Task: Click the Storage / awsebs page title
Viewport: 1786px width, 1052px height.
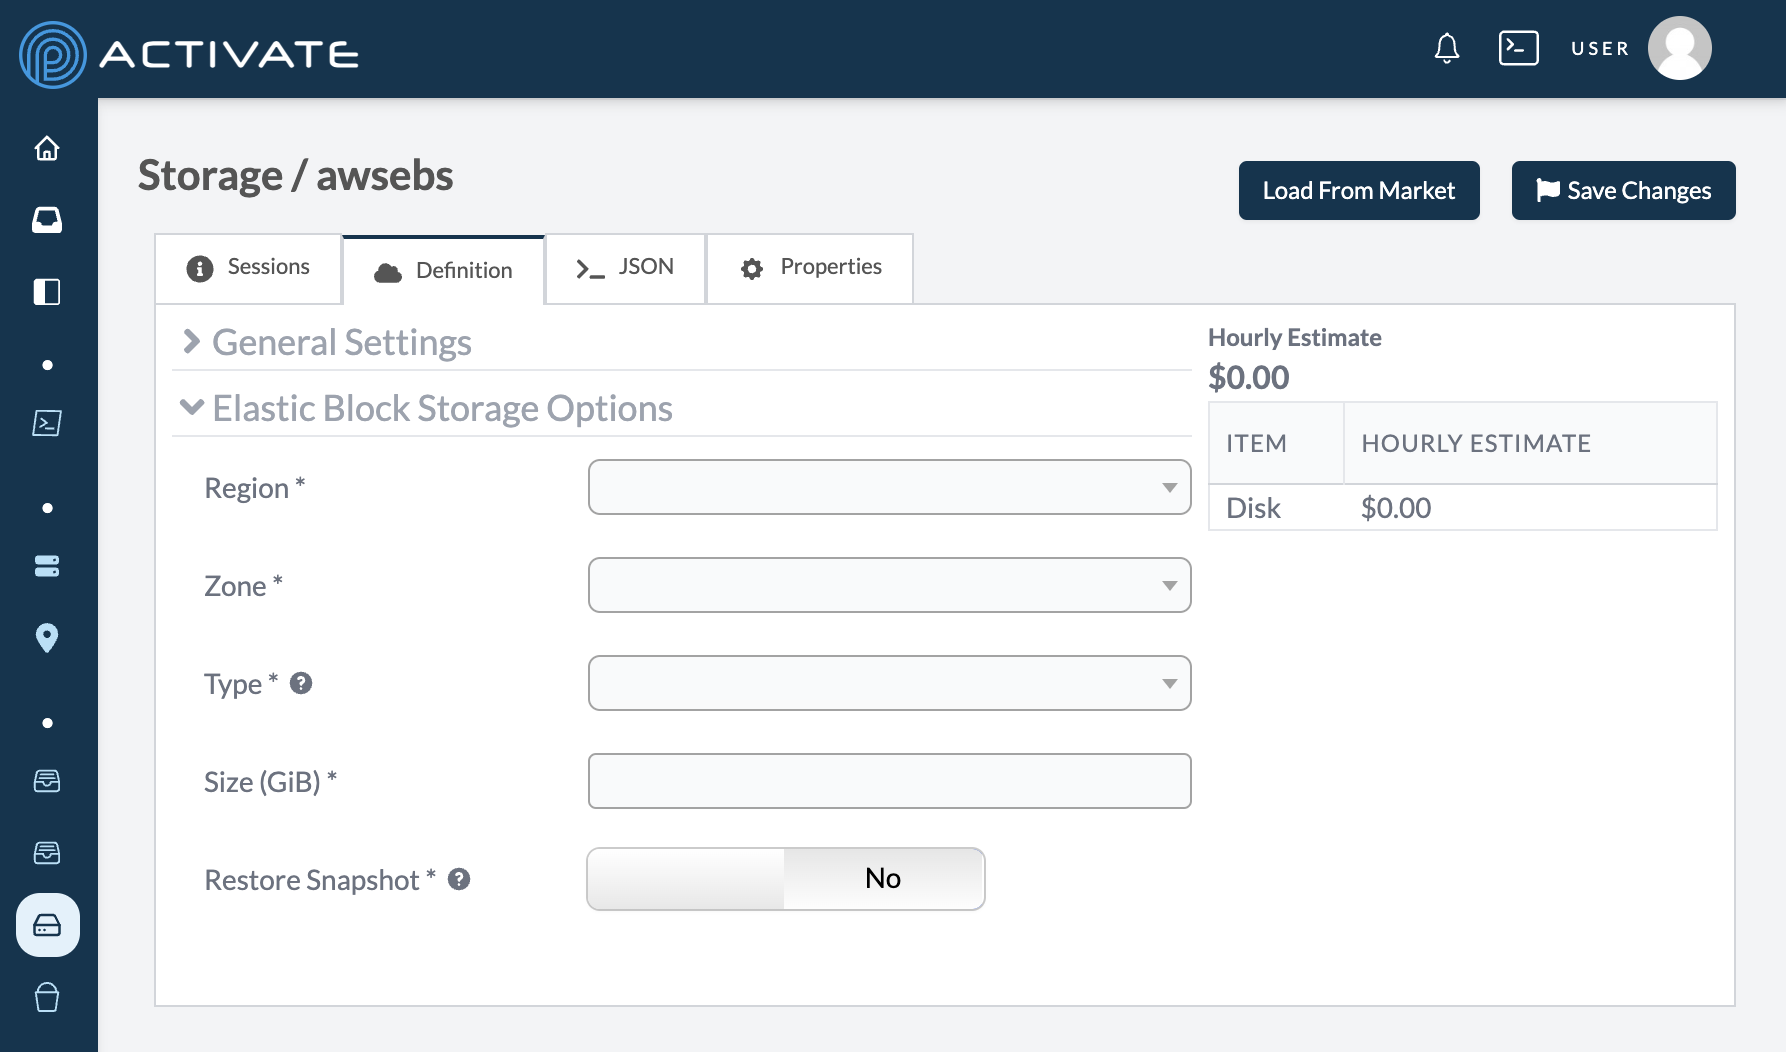Action: click(296, 175)
